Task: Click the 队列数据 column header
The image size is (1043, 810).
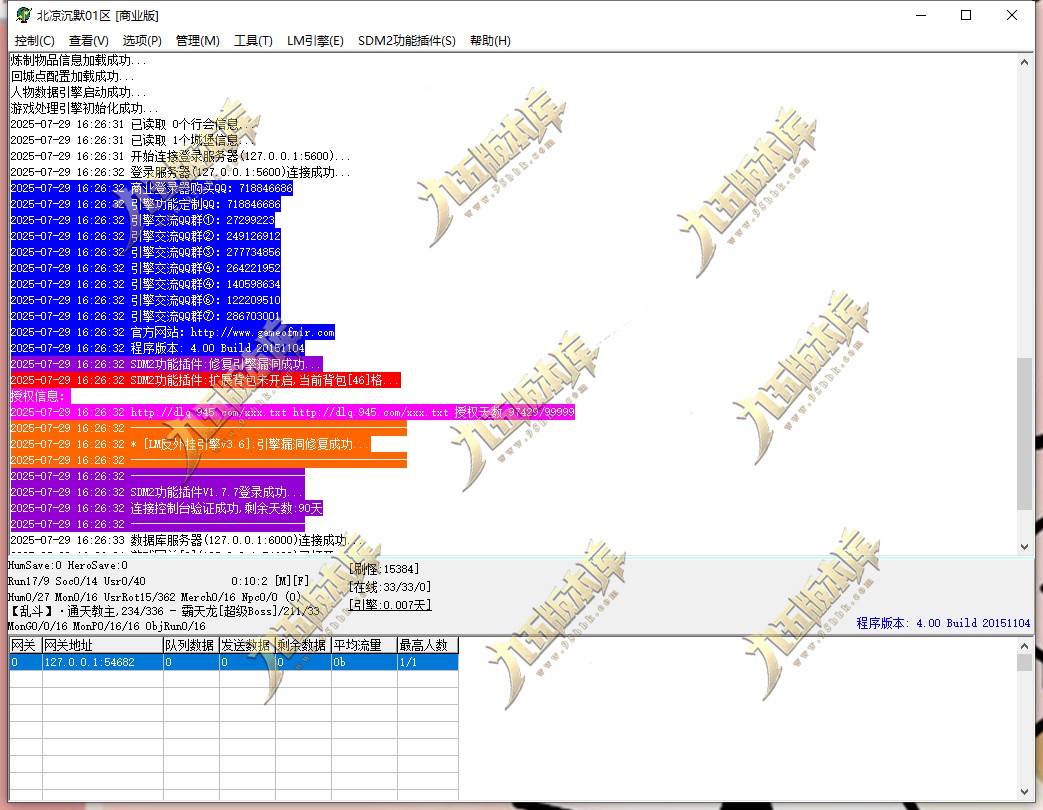Action: (192, 645)
